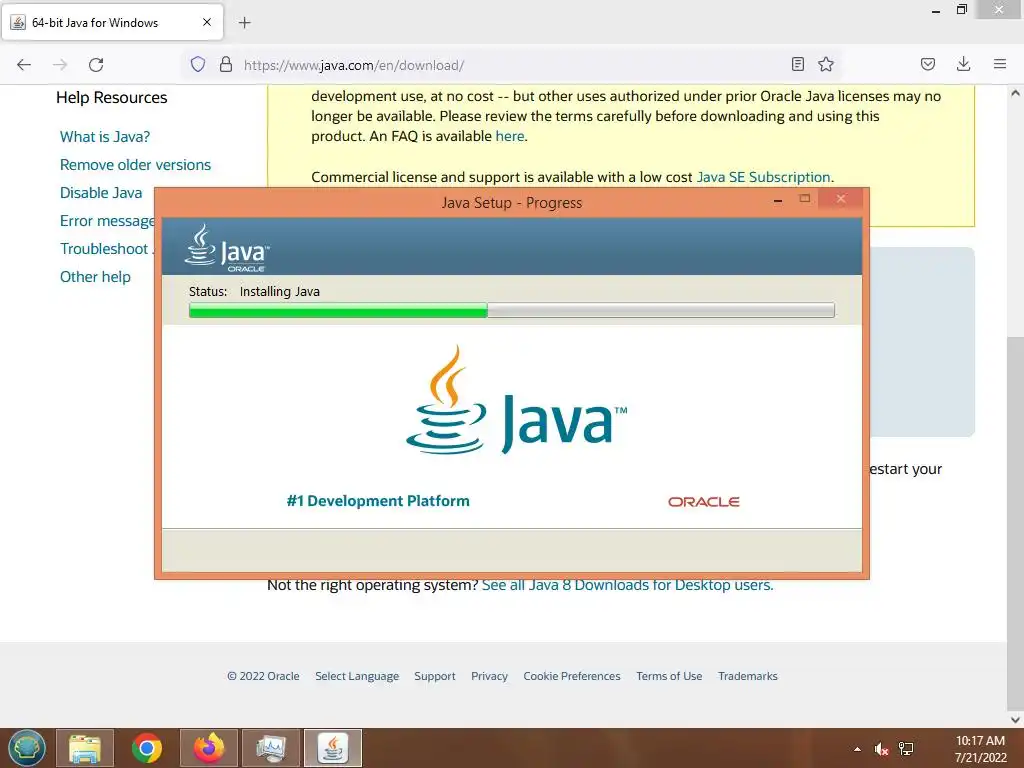Bookmark this page with the star icon

point(826,64)
